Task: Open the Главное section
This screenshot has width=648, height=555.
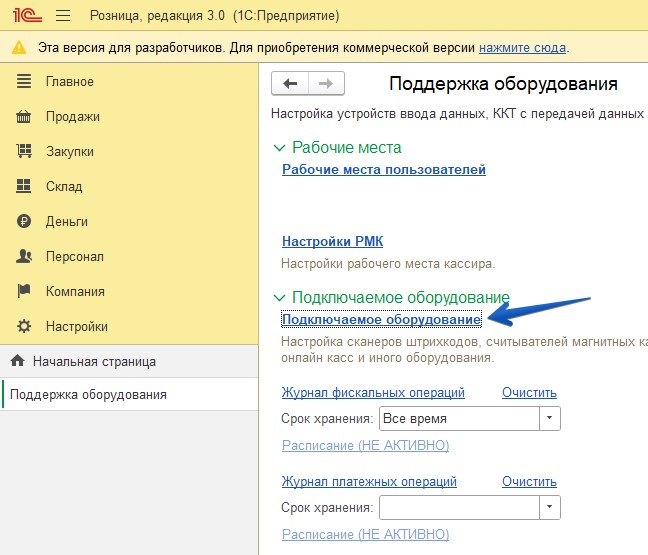Action: [x=69, y=81]
